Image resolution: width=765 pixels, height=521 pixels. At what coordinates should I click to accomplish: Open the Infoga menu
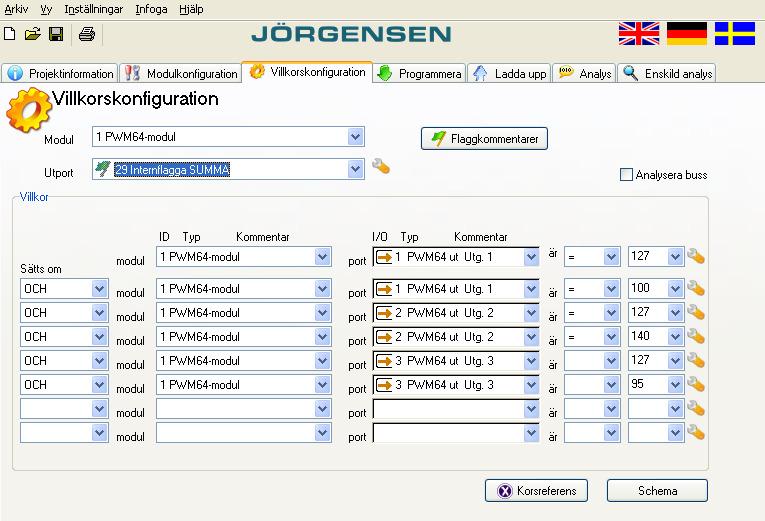point(151,9)
